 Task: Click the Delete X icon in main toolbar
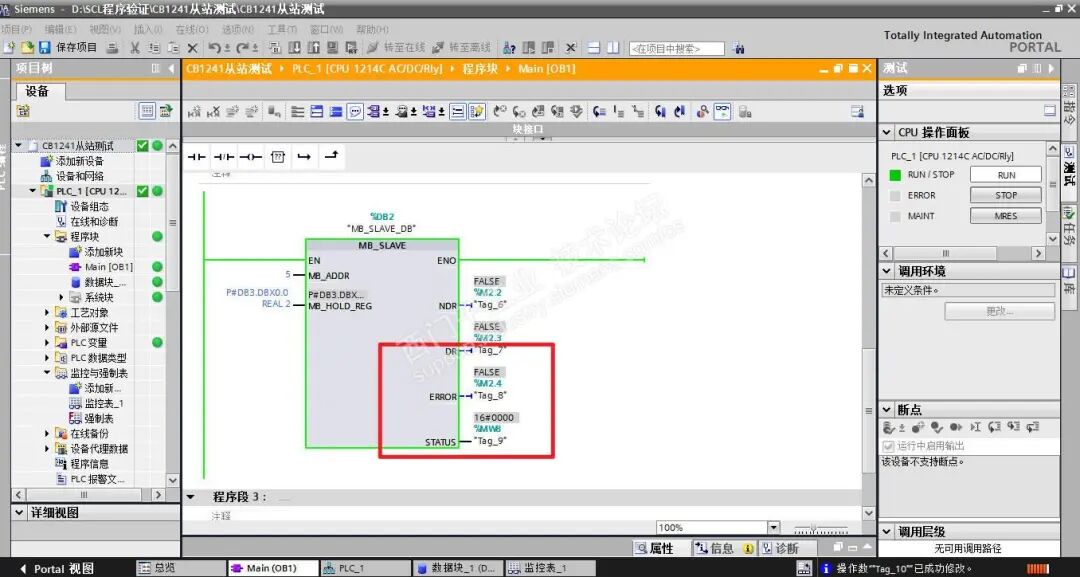[193, 48]
